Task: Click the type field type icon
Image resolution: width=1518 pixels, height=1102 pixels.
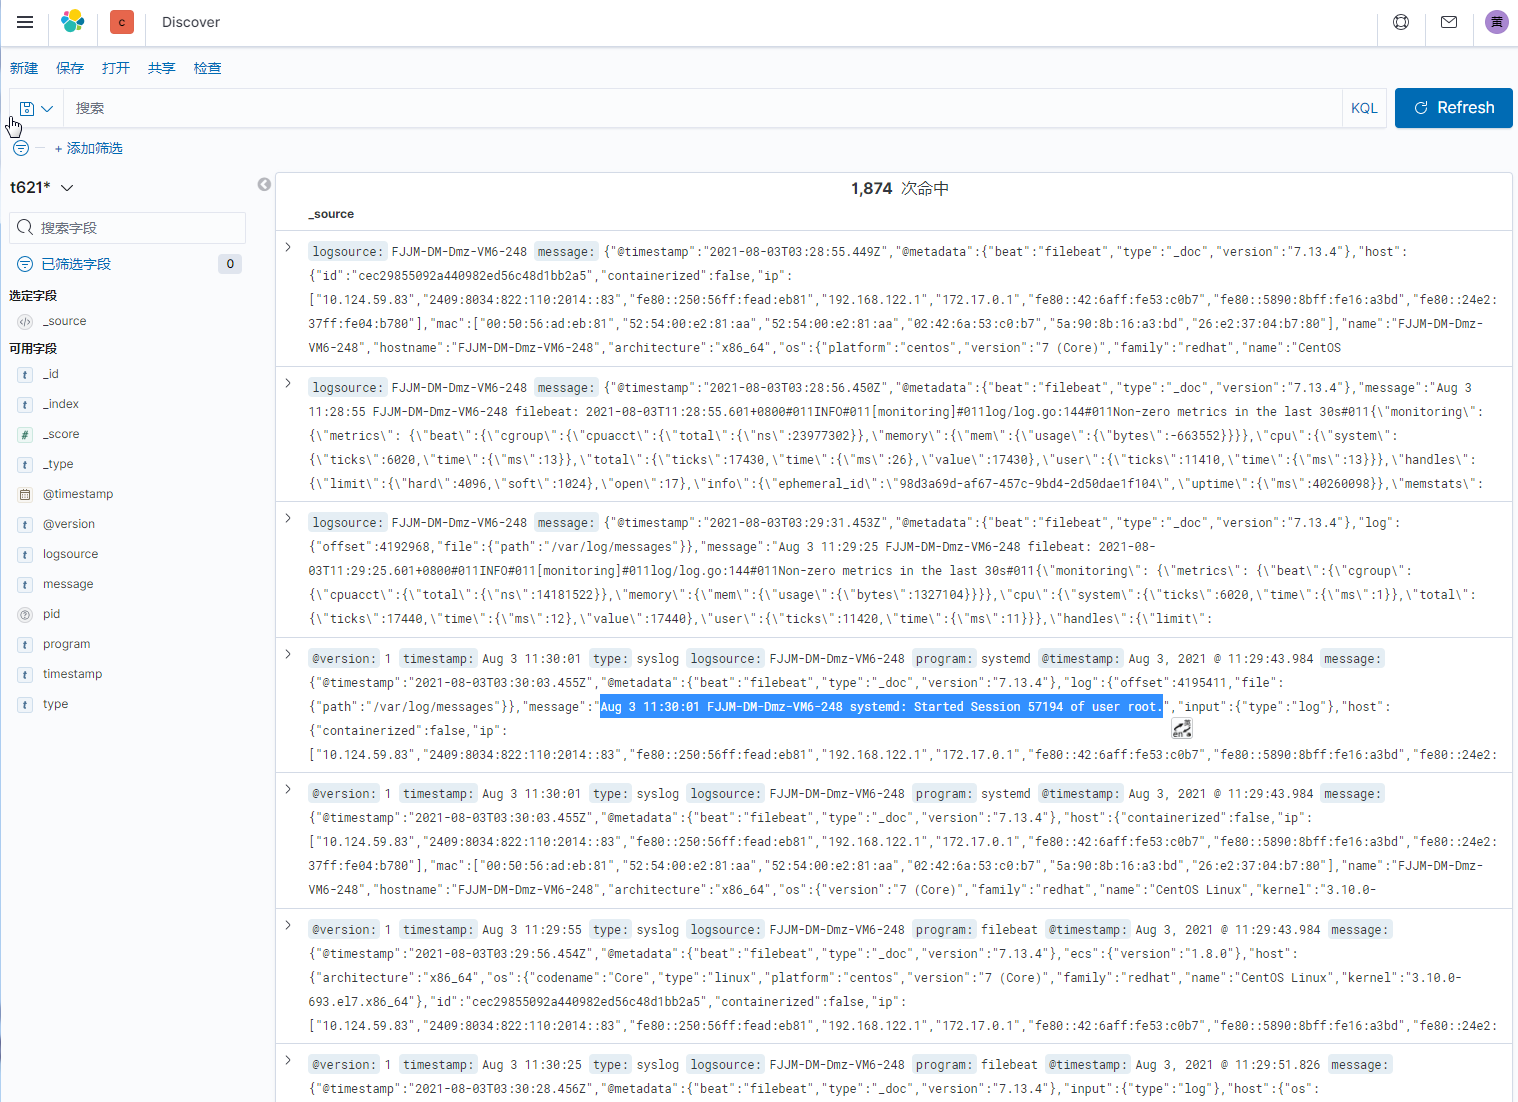Action: click(x=25, y=705)
